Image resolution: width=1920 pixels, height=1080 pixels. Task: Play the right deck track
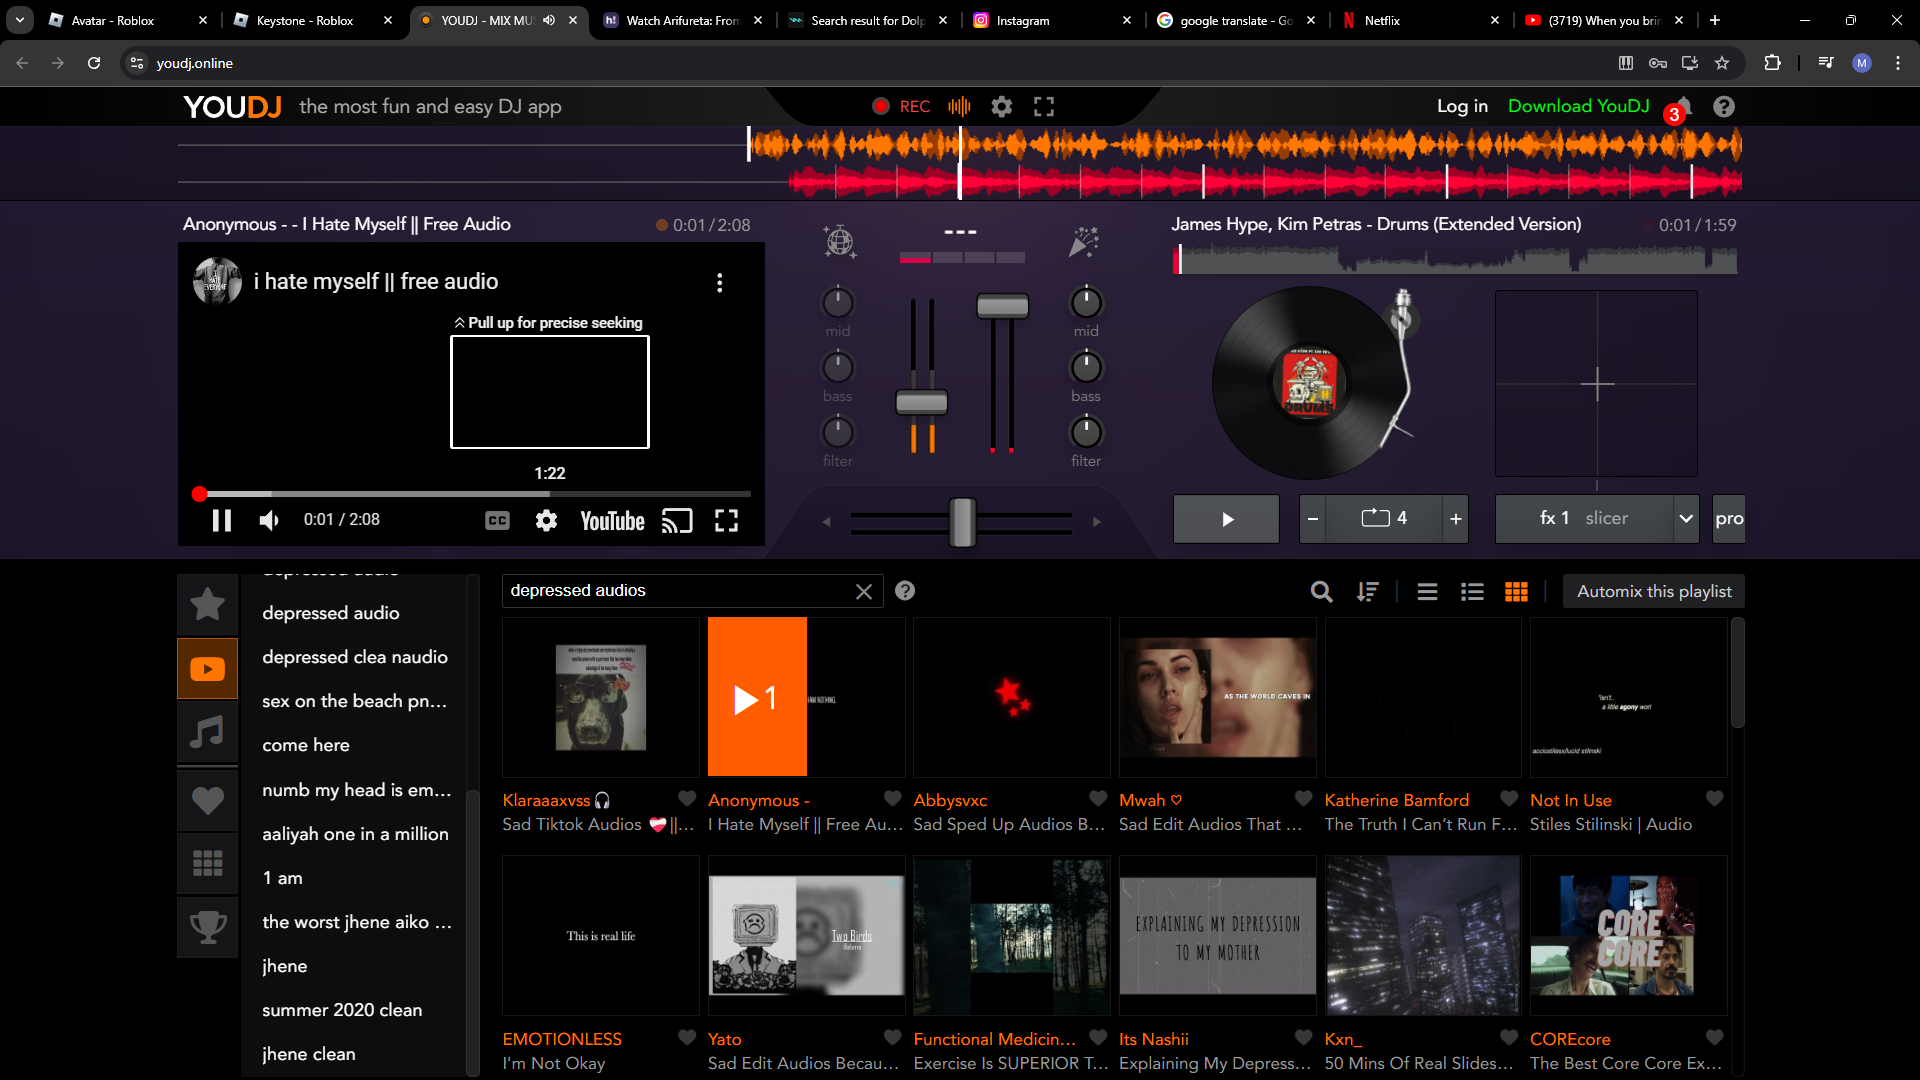(1227, 519)
